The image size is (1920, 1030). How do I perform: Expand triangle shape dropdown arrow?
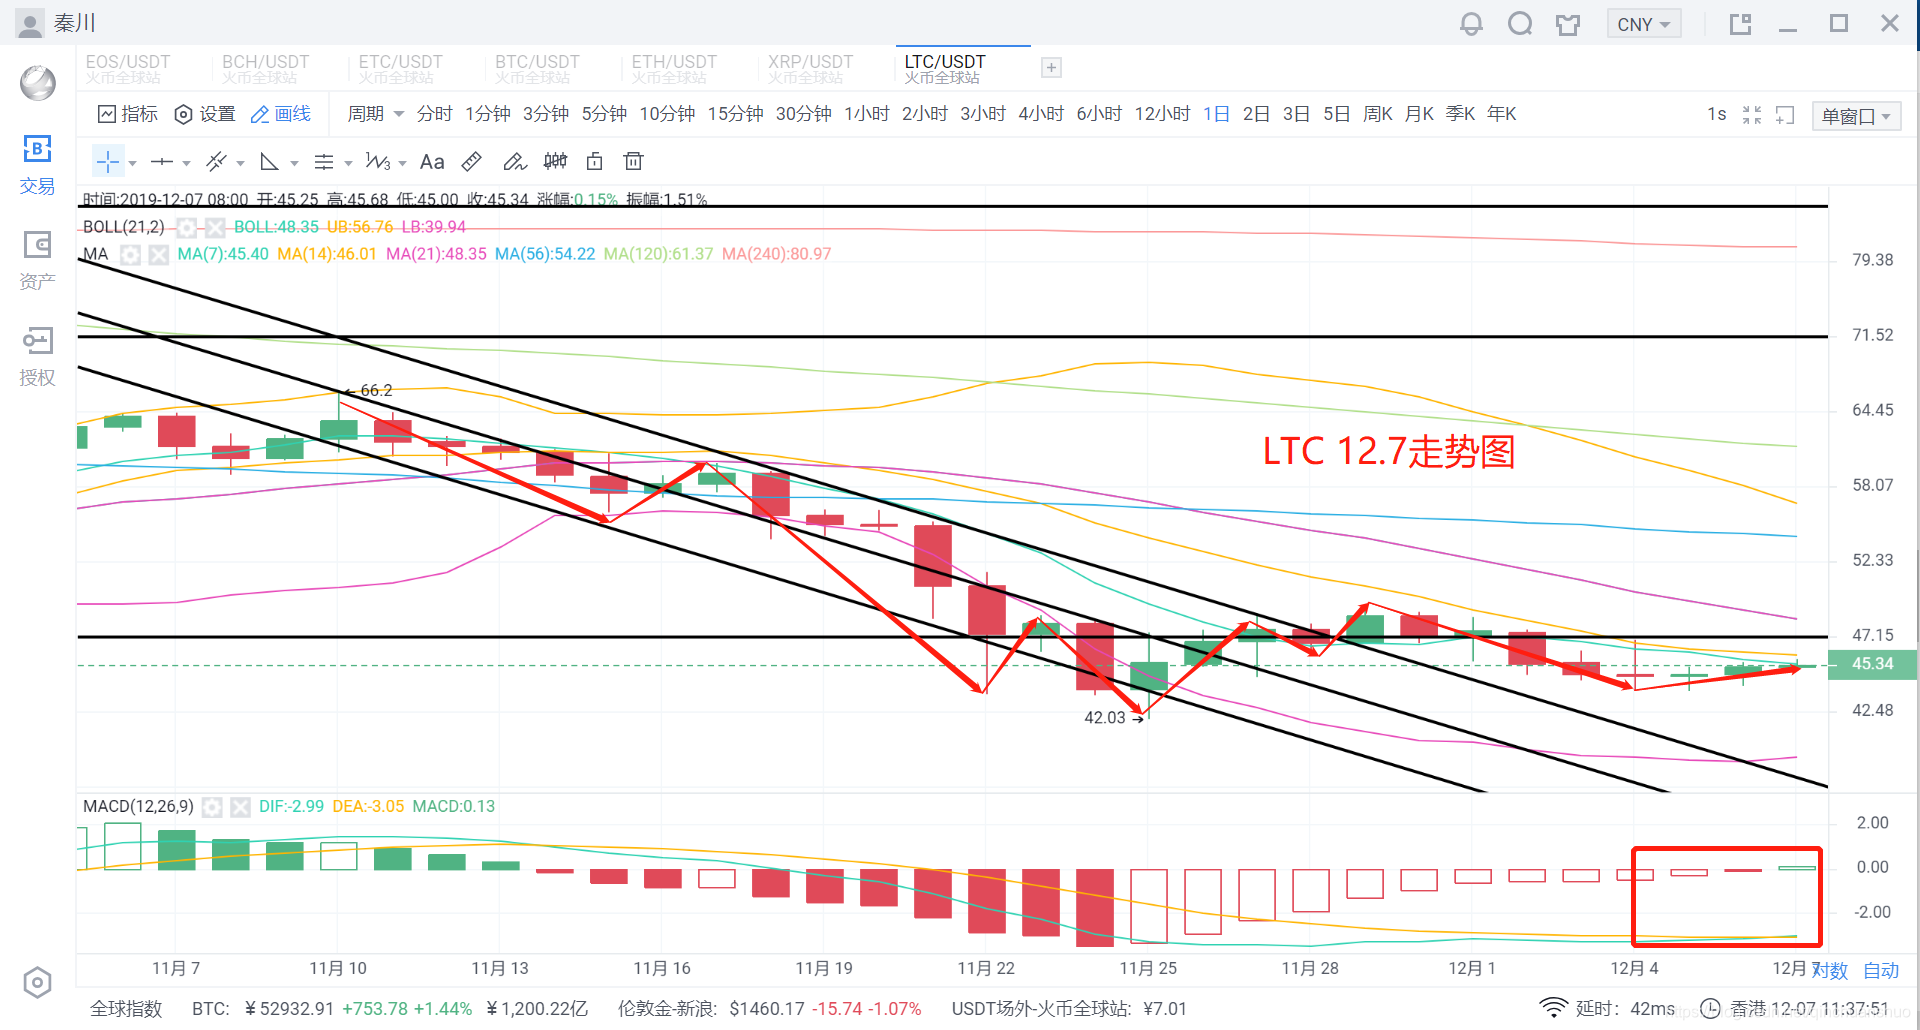point(294,163)
